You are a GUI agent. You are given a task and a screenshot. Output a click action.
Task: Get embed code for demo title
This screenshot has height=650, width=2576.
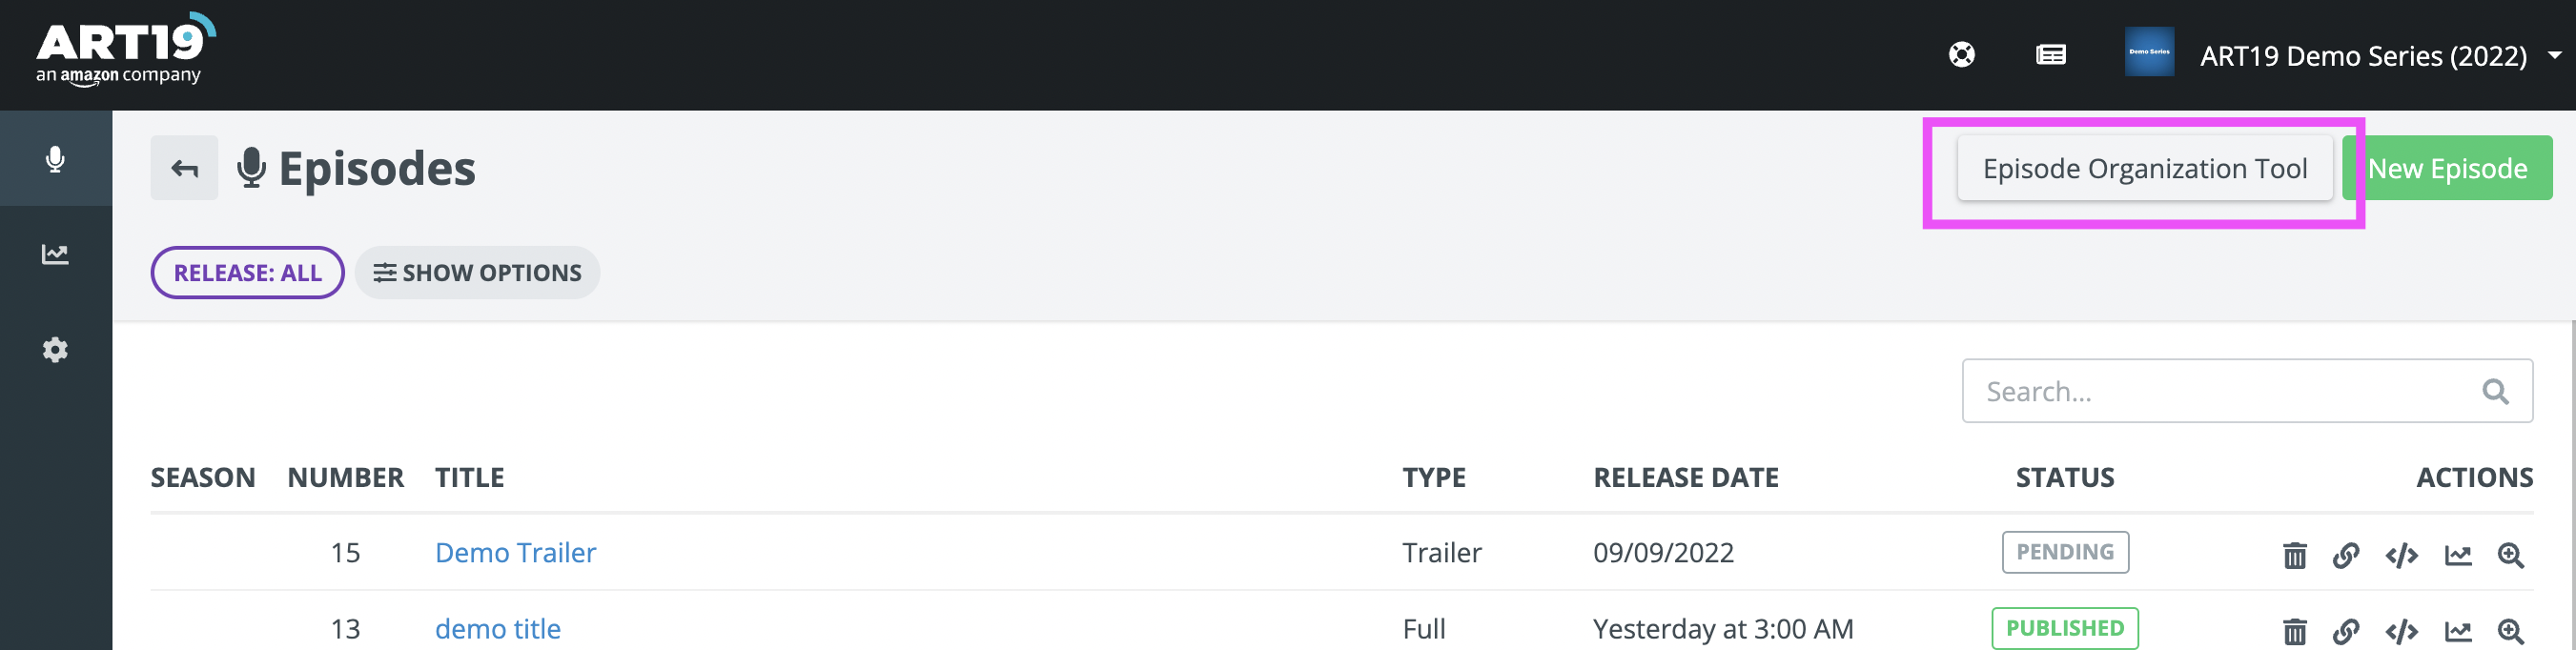(x=2402, y=631)
